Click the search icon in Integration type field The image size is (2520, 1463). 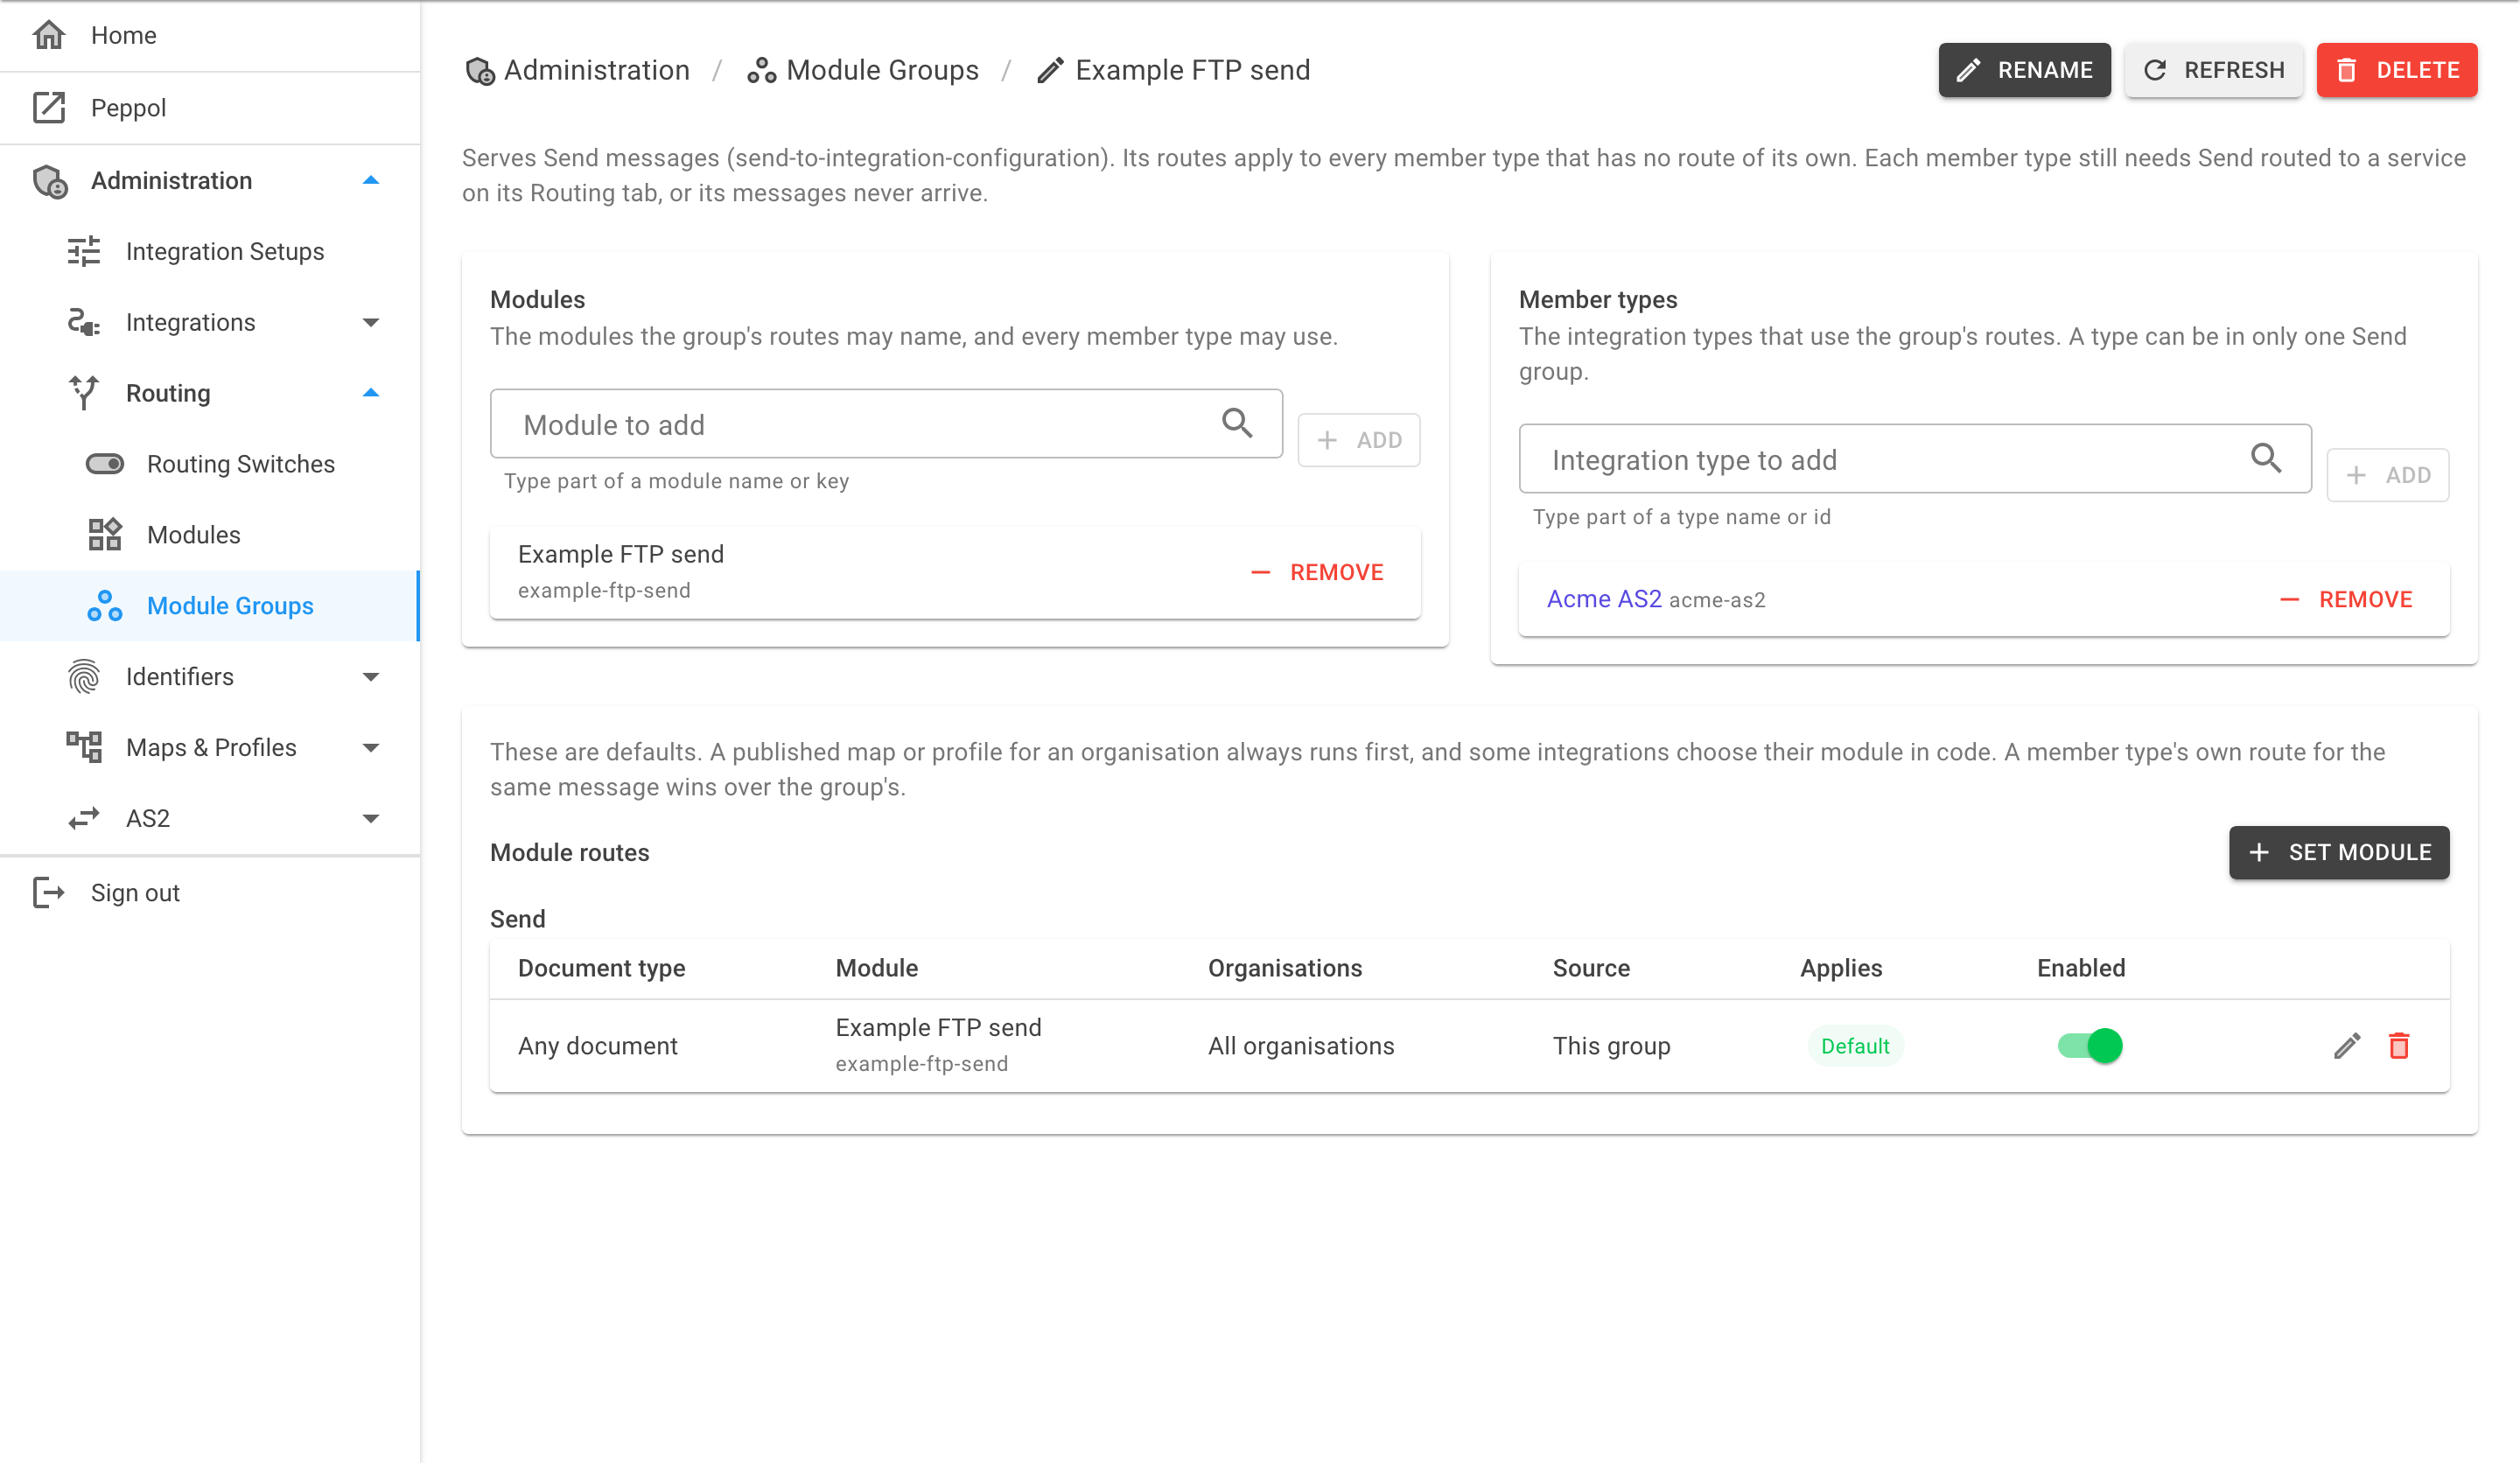(x=2266, y=458)
